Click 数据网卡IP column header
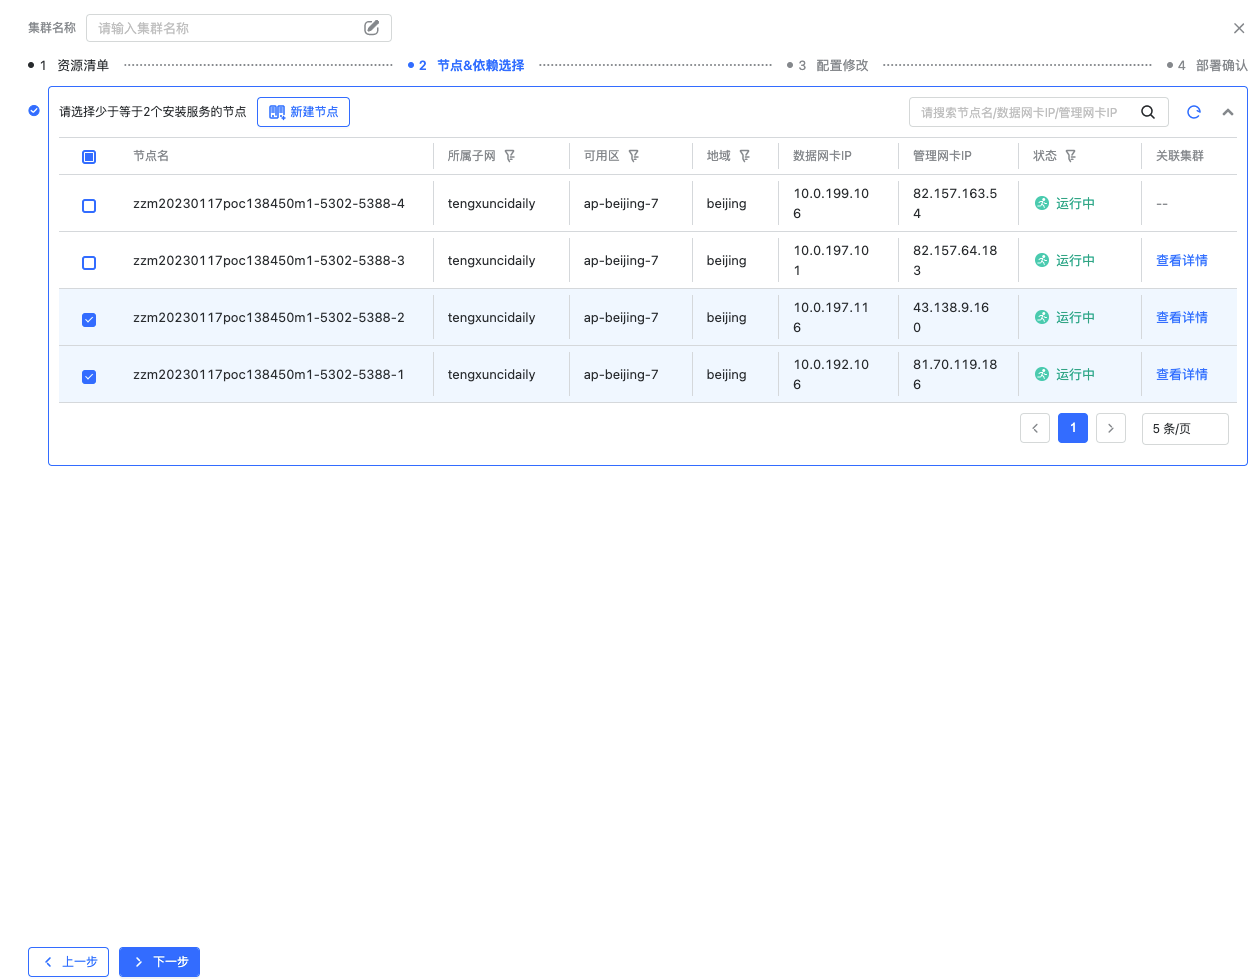 coord(822,156)
